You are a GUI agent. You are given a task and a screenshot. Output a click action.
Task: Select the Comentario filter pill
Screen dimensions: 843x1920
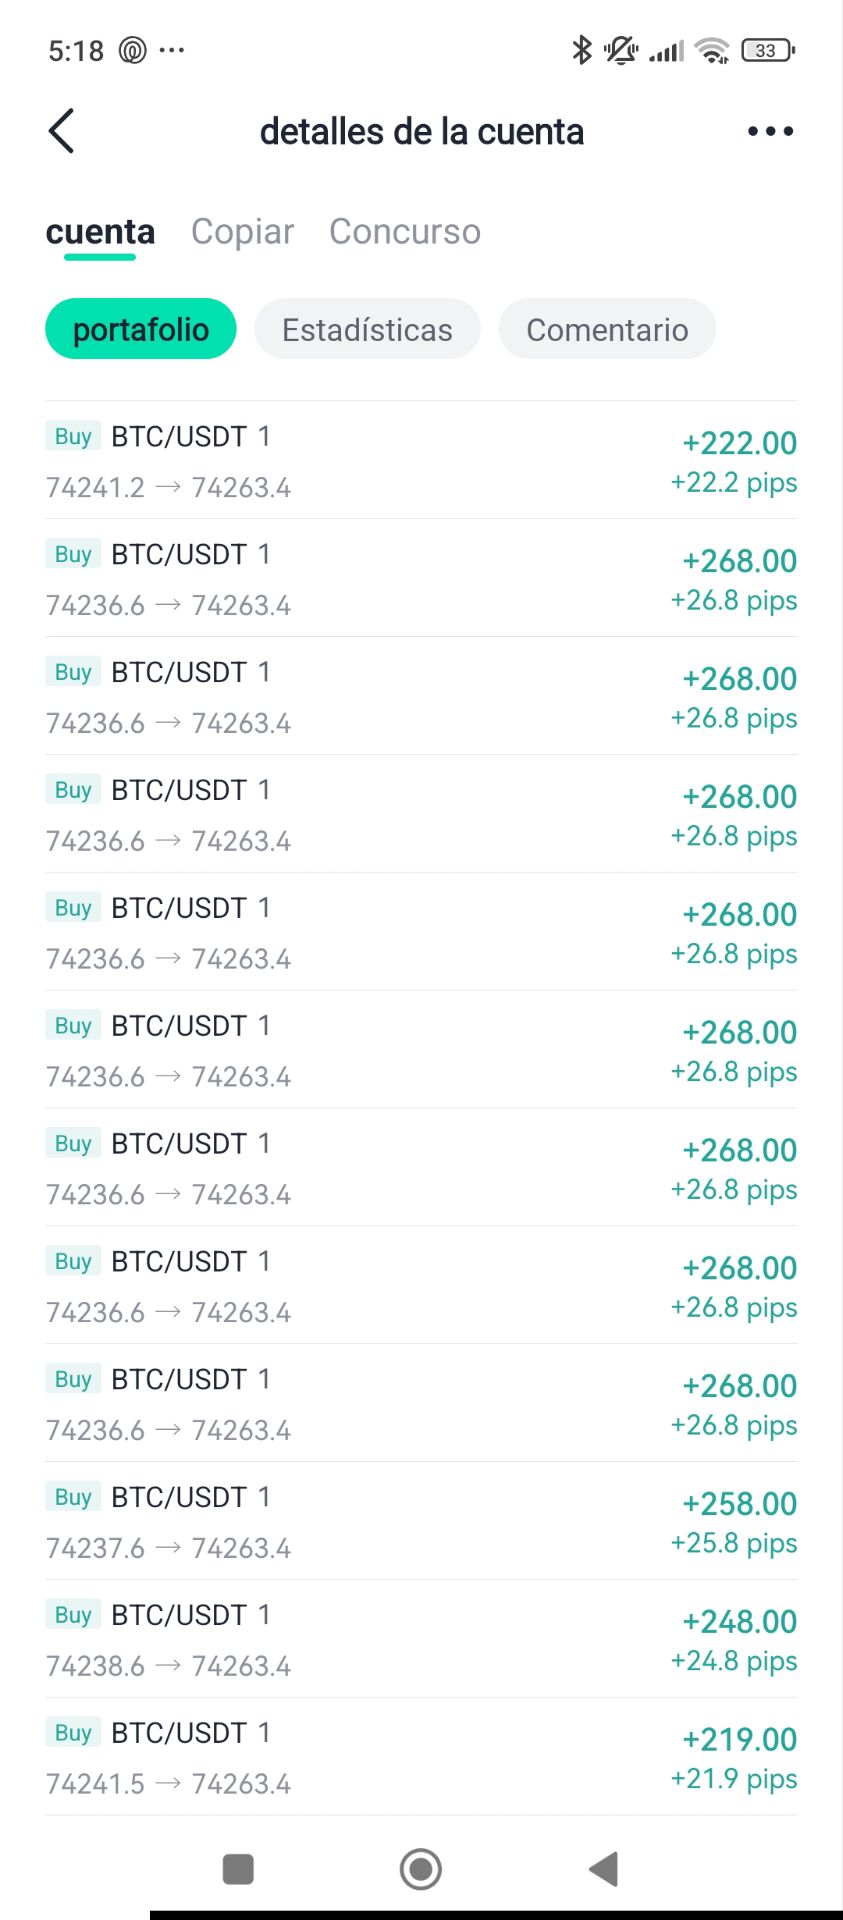pyautogui.click(x=607, y=329)
